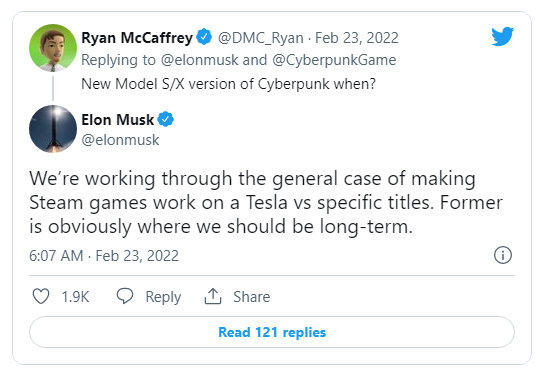
Task: Click the 1.9K likes count
Action: [x=75, y=297]
